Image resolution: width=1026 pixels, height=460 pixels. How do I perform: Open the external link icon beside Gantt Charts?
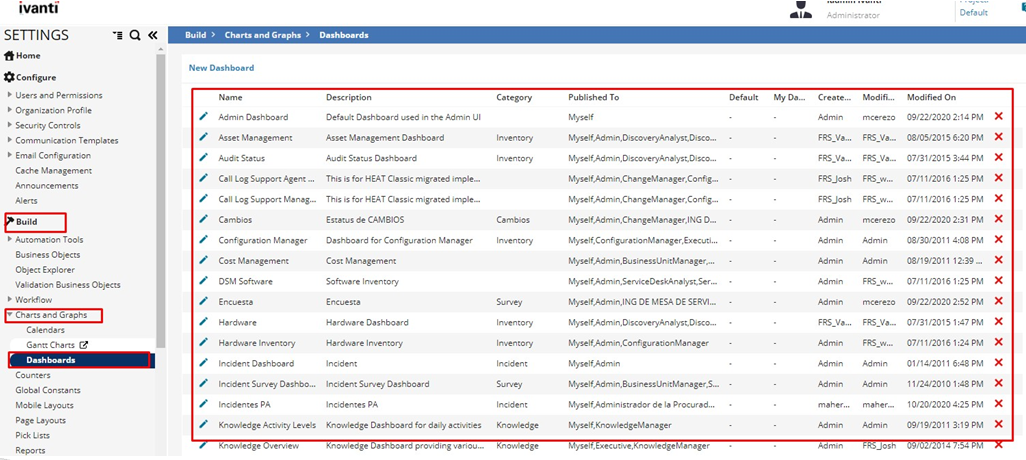(84, 345)
